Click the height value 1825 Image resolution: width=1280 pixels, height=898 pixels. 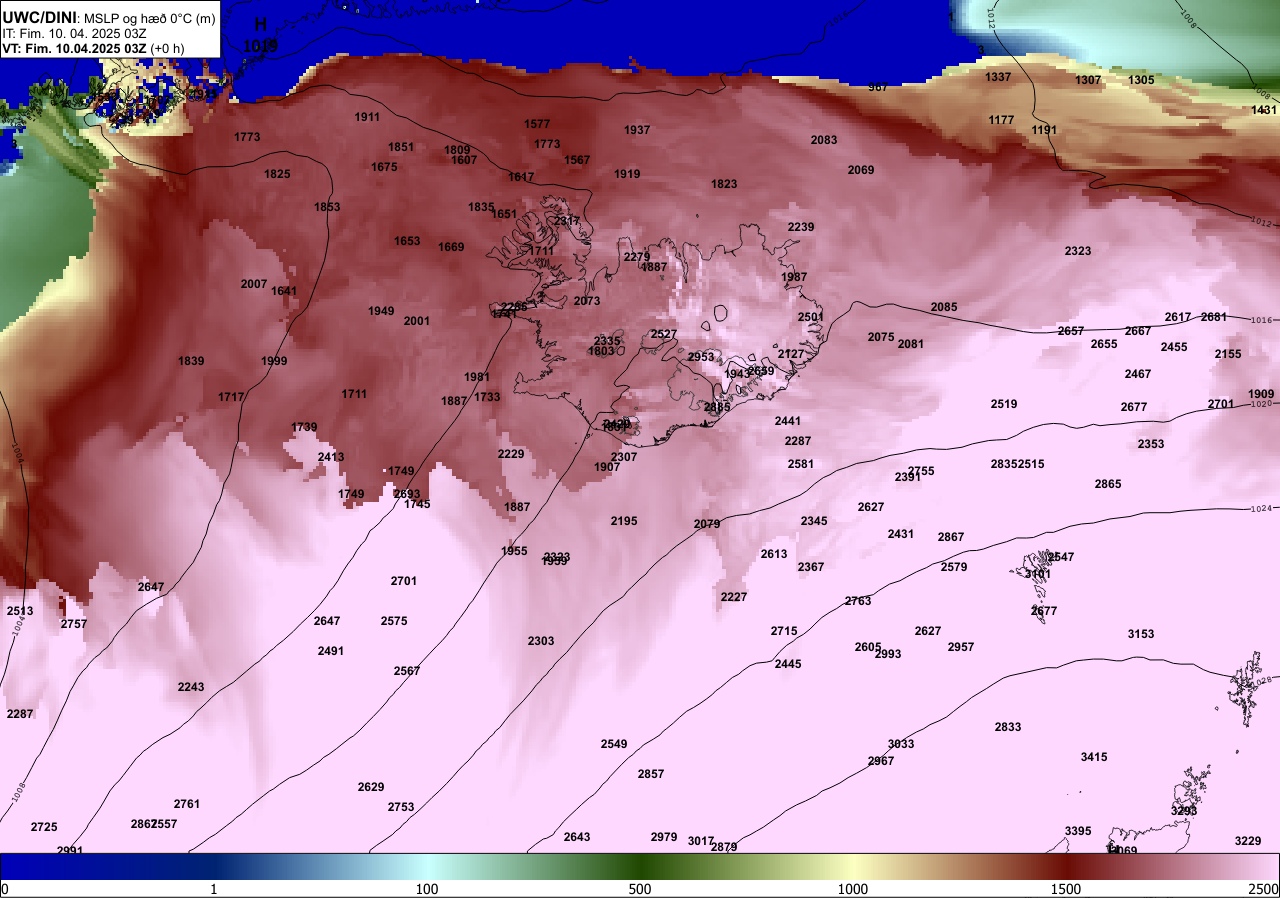(277, 174)
